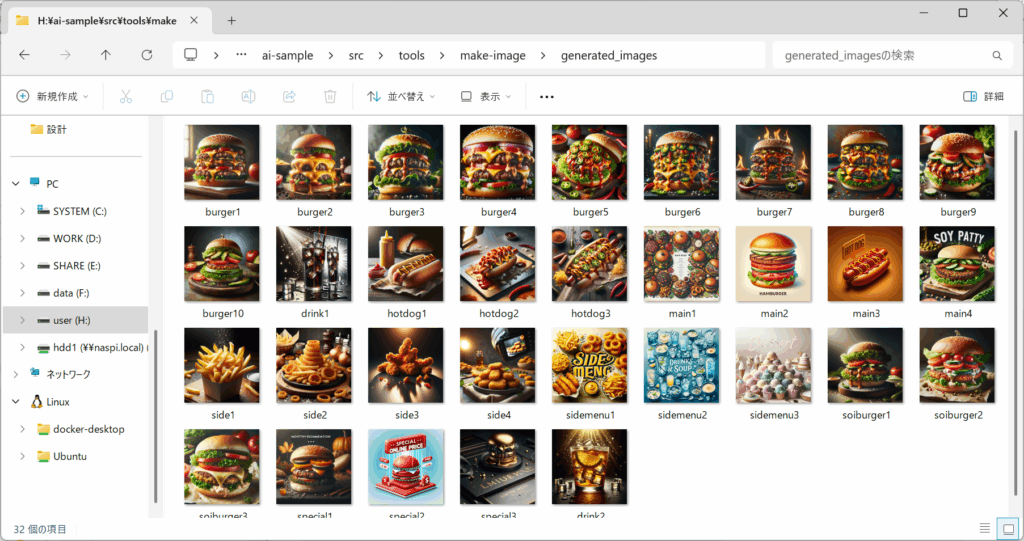Switch to large thumbnails view in status bar

pyautogui.click(x=1008, y=528)
